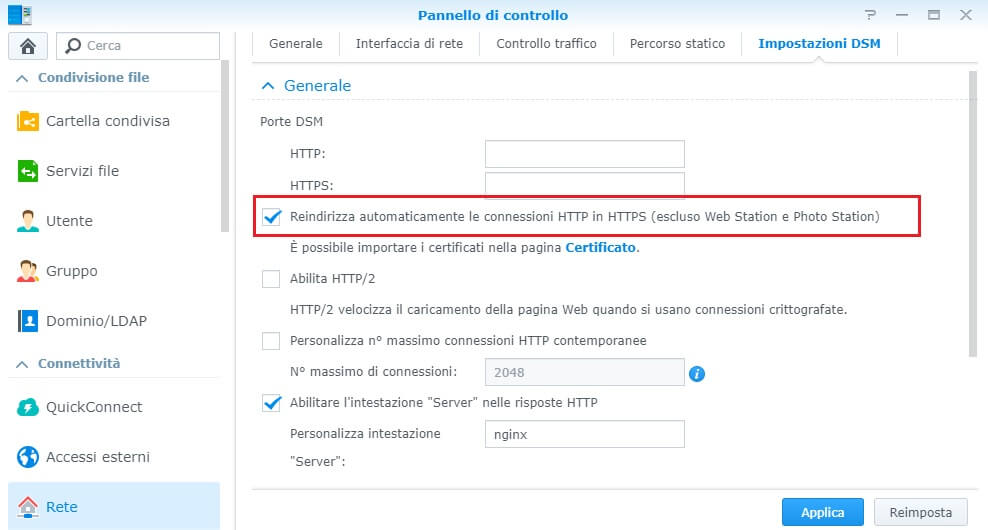Collapse the Connettività sidebar section
988x530 pixels.
click(x=22, y=364)
